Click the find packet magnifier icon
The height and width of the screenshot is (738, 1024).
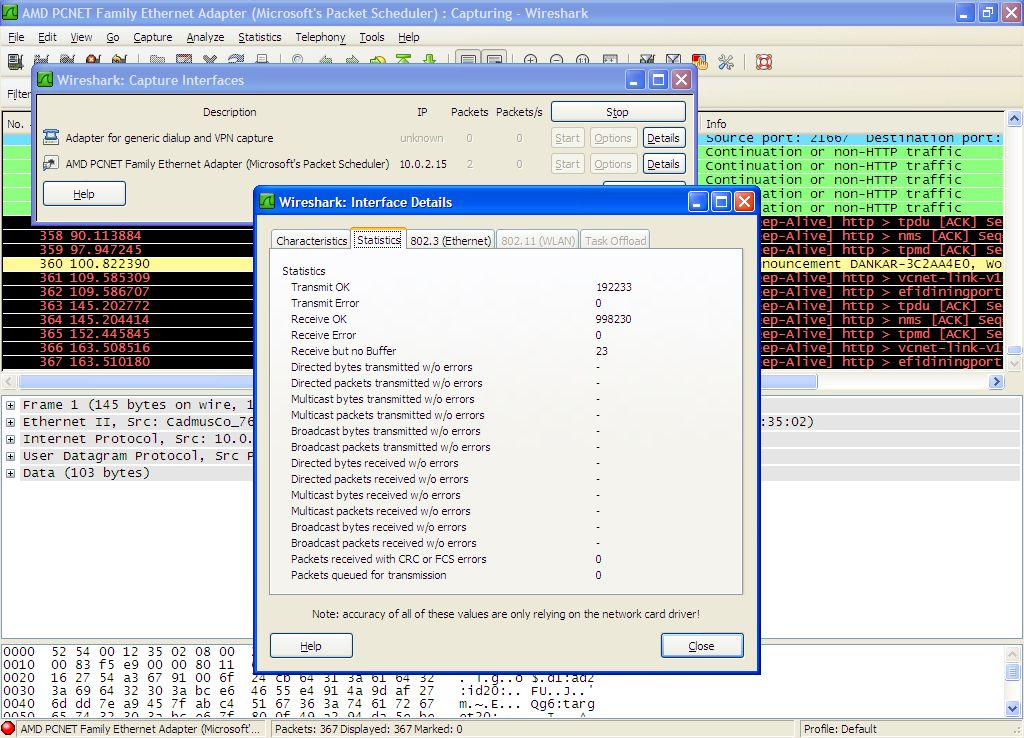pyautogui.click(x=298, y=61)
